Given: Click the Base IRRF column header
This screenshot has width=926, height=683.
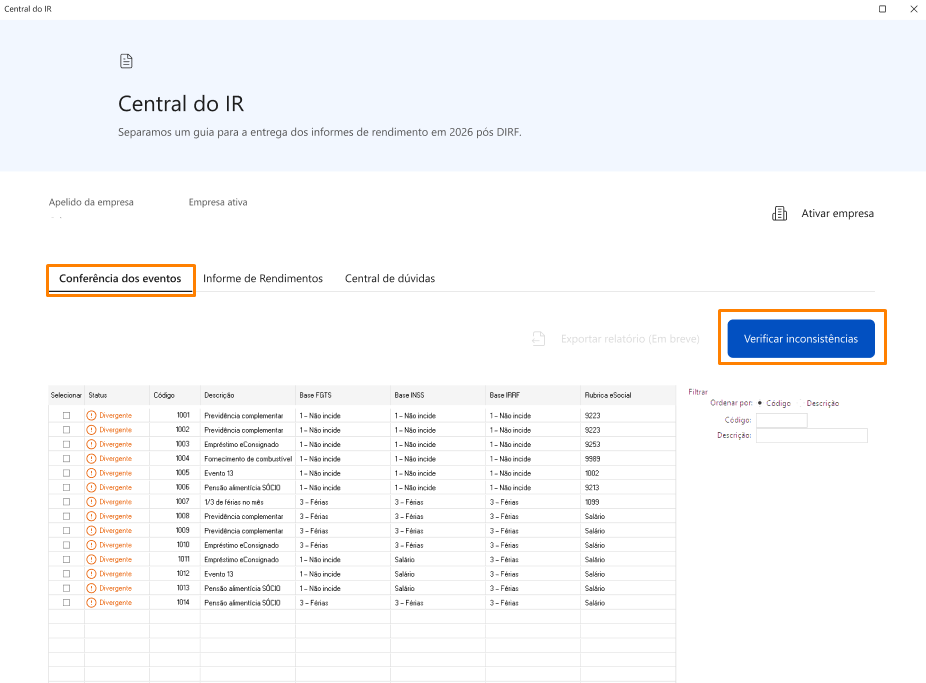Looking at the screenshot, I should 533,396.
